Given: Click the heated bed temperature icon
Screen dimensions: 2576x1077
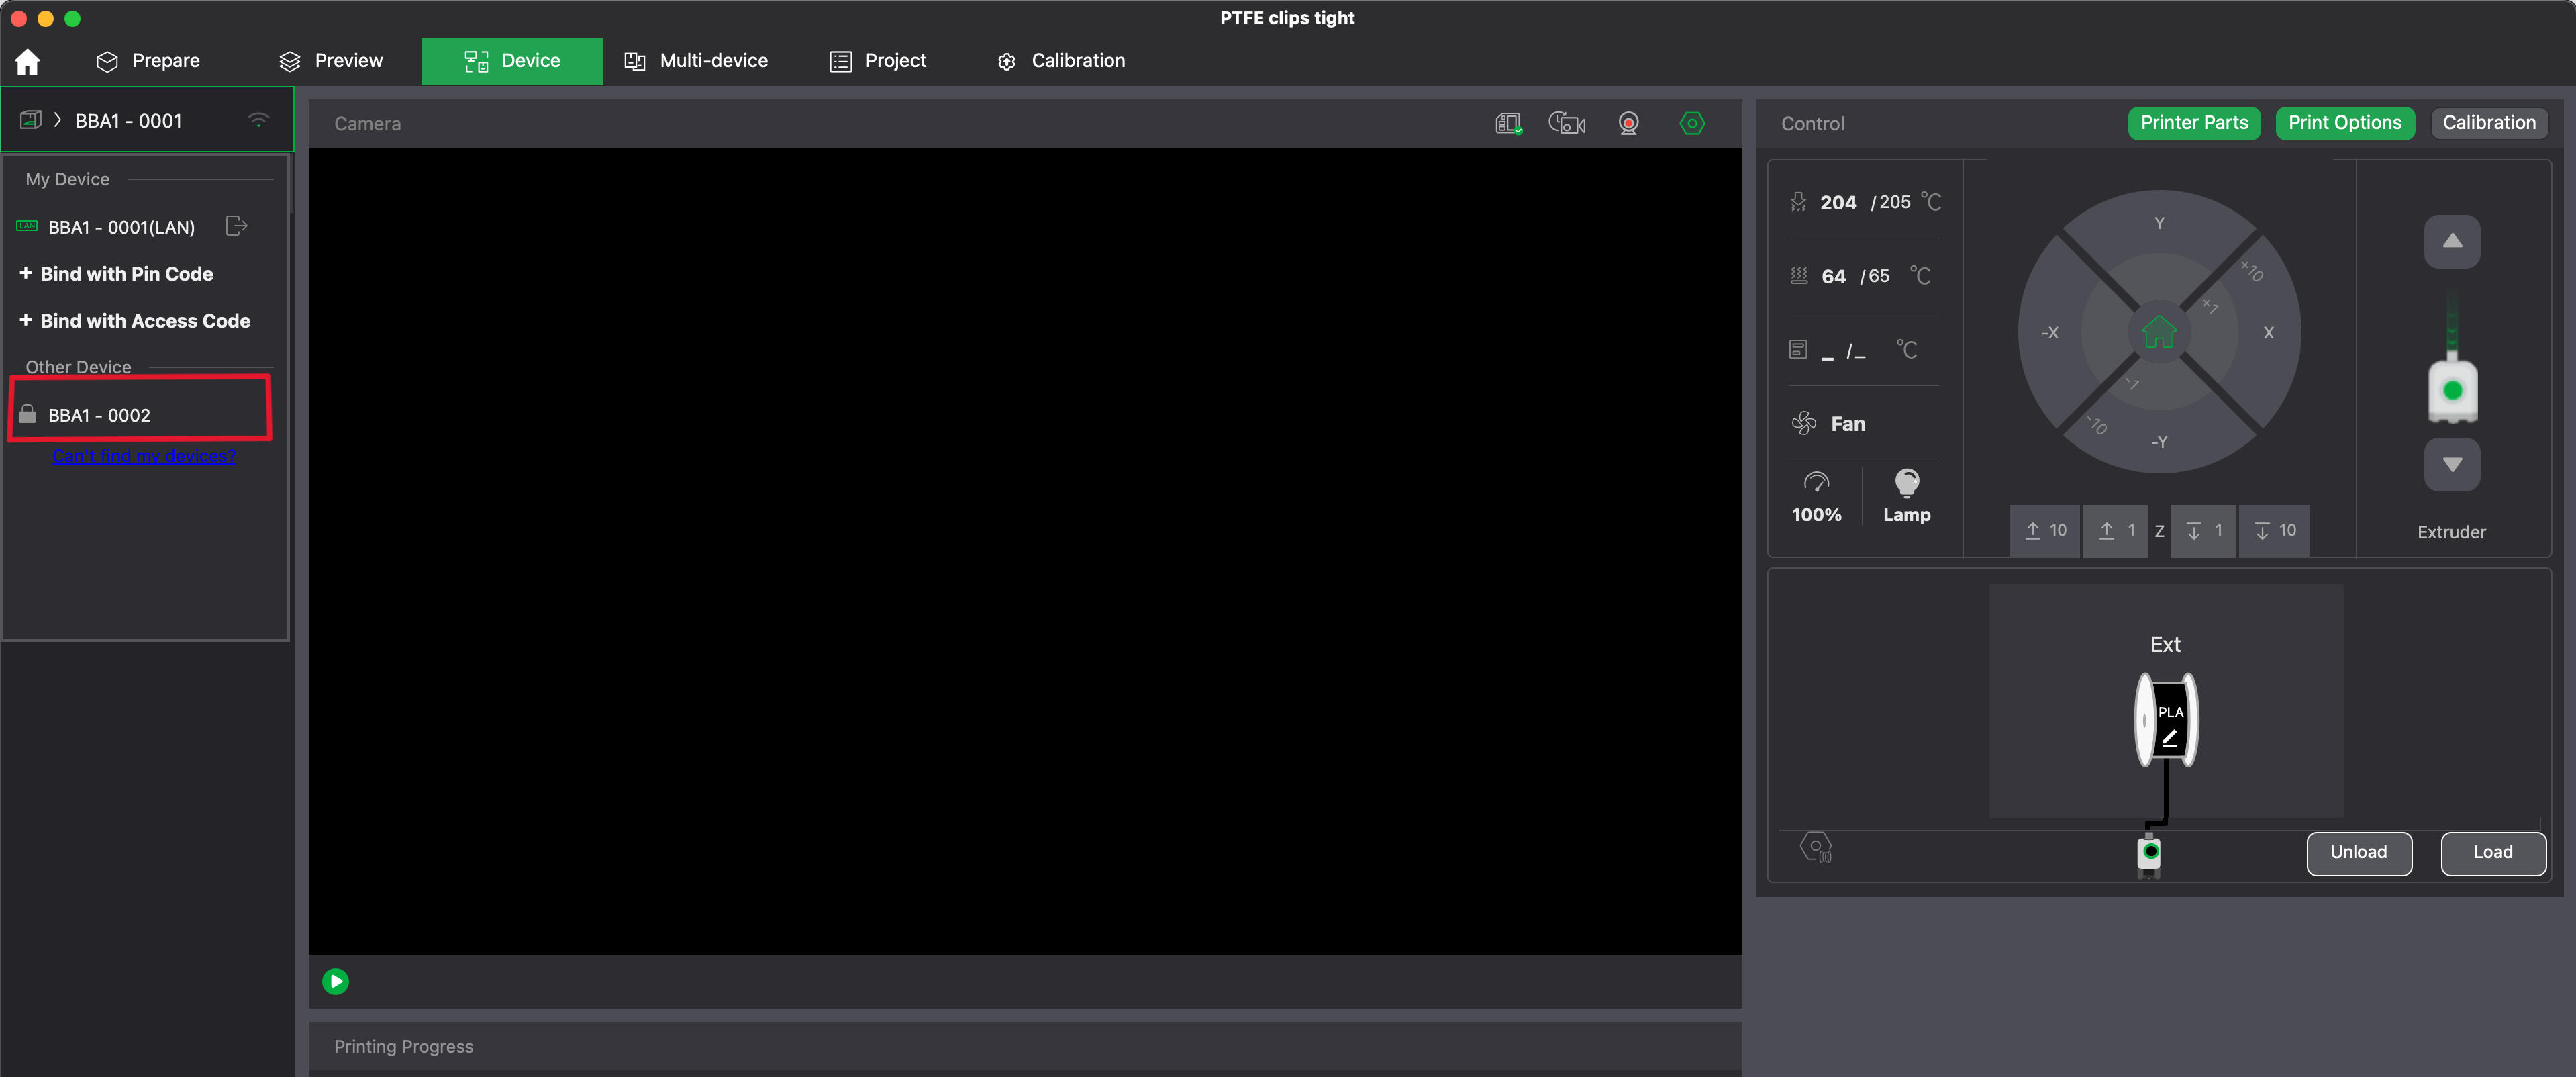Looking at the screenshot, I should click(x=1799, y=275).
